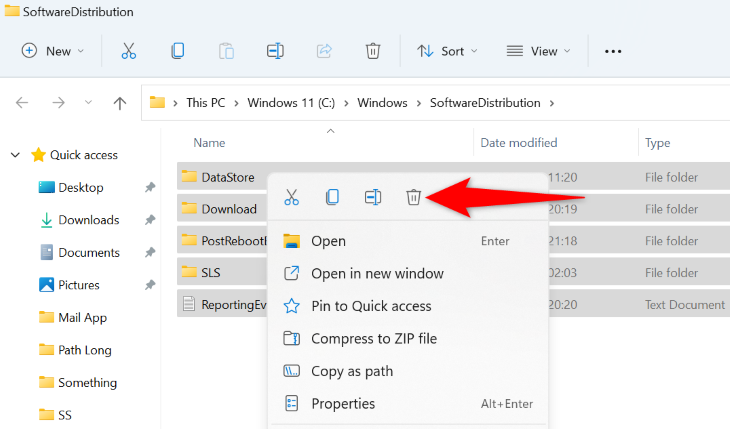Click the pin icon beside Downloads
This screenshot has width=730, height=429.
point(150,219)
